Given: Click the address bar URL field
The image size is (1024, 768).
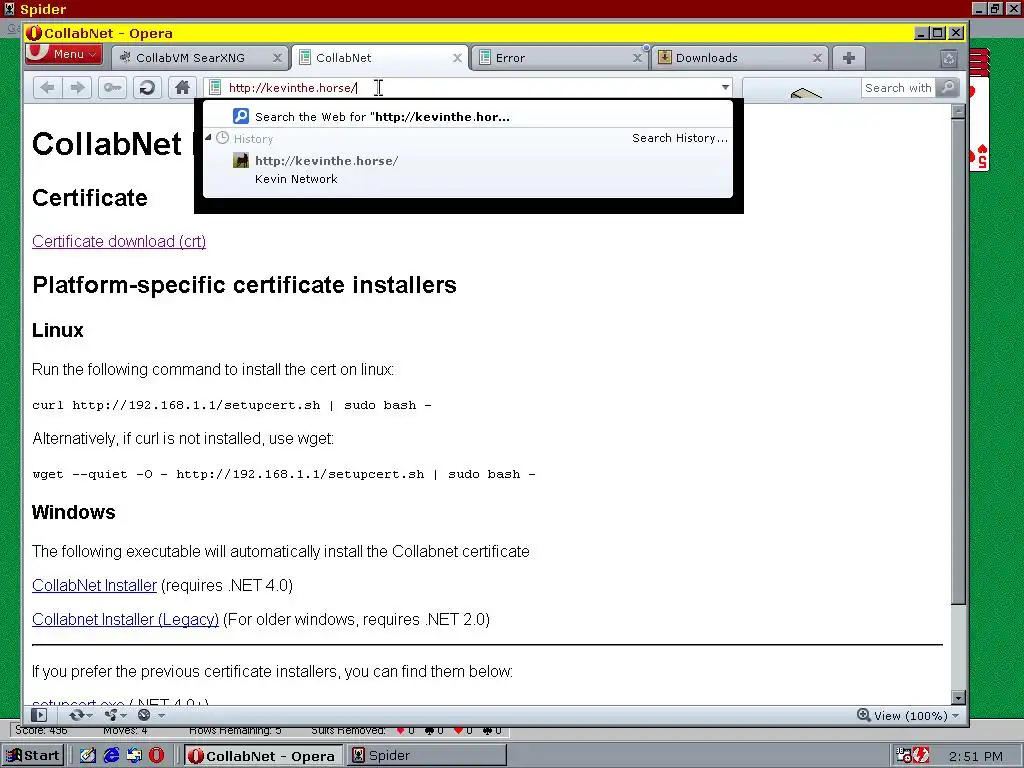Looking at the screenshot, I should [x=470, y=88].
